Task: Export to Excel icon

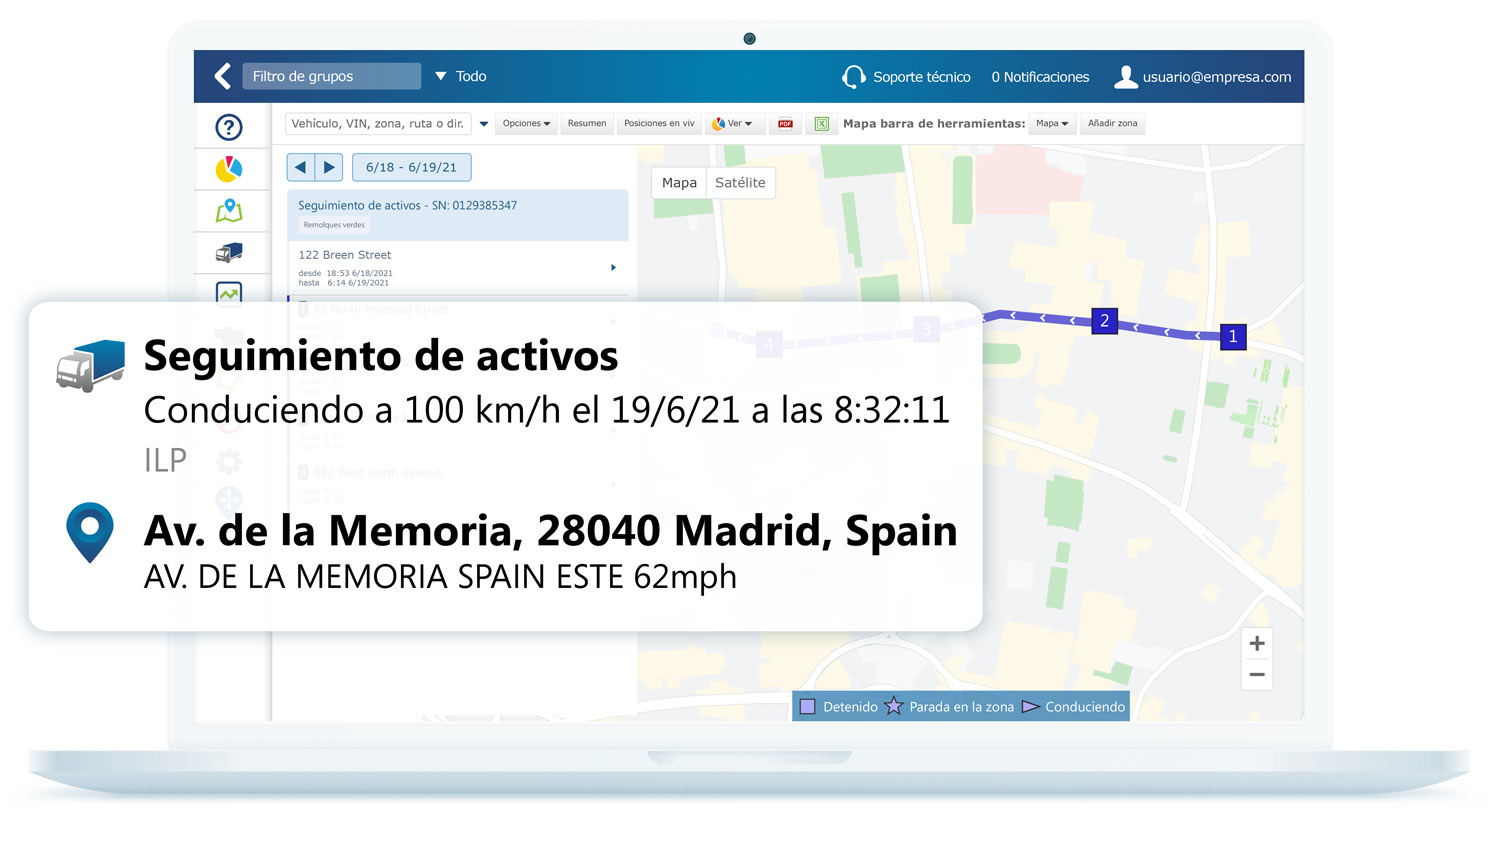Action: pos(821,124)
